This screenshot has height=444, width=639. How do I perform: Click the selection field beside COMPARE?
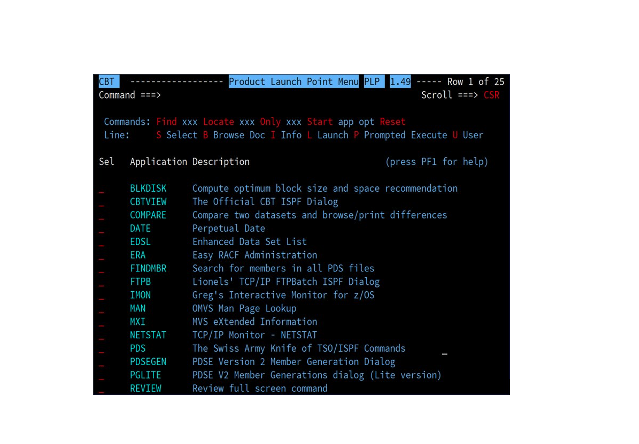click(x=101, y=215)
